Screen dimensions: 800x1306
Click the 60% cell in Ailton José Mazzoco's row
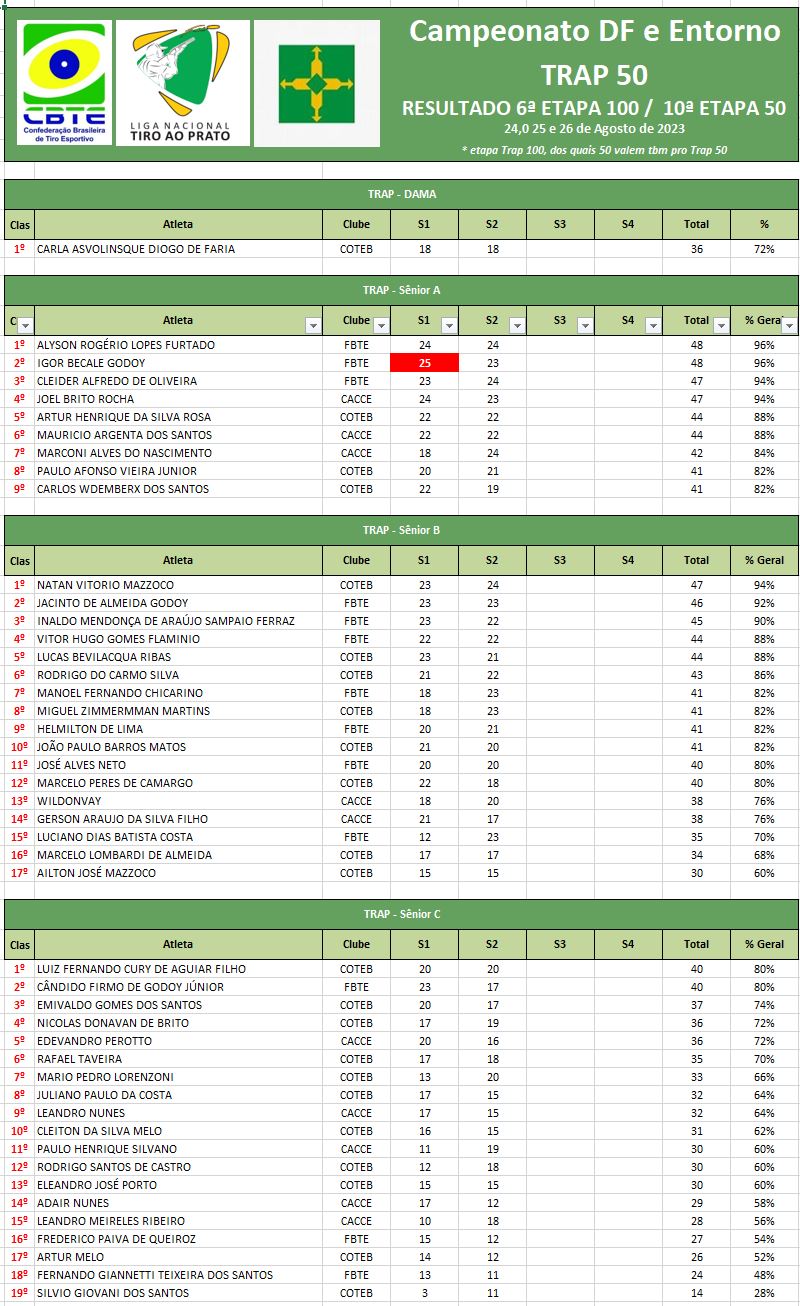[764, 873]
